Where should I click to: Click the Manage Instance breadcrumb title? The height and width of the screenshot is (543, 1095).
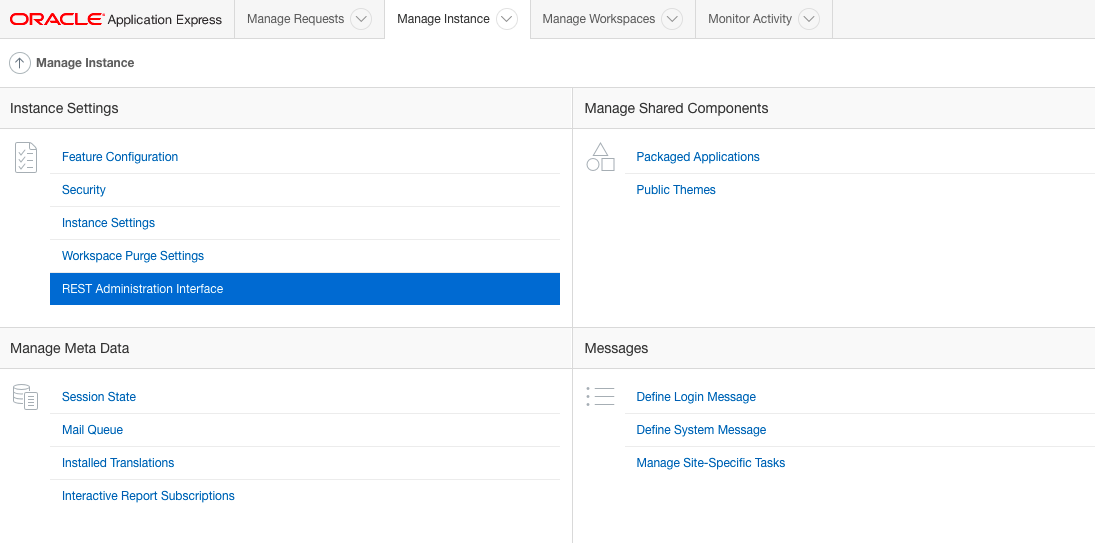click(x=85, y=63)
